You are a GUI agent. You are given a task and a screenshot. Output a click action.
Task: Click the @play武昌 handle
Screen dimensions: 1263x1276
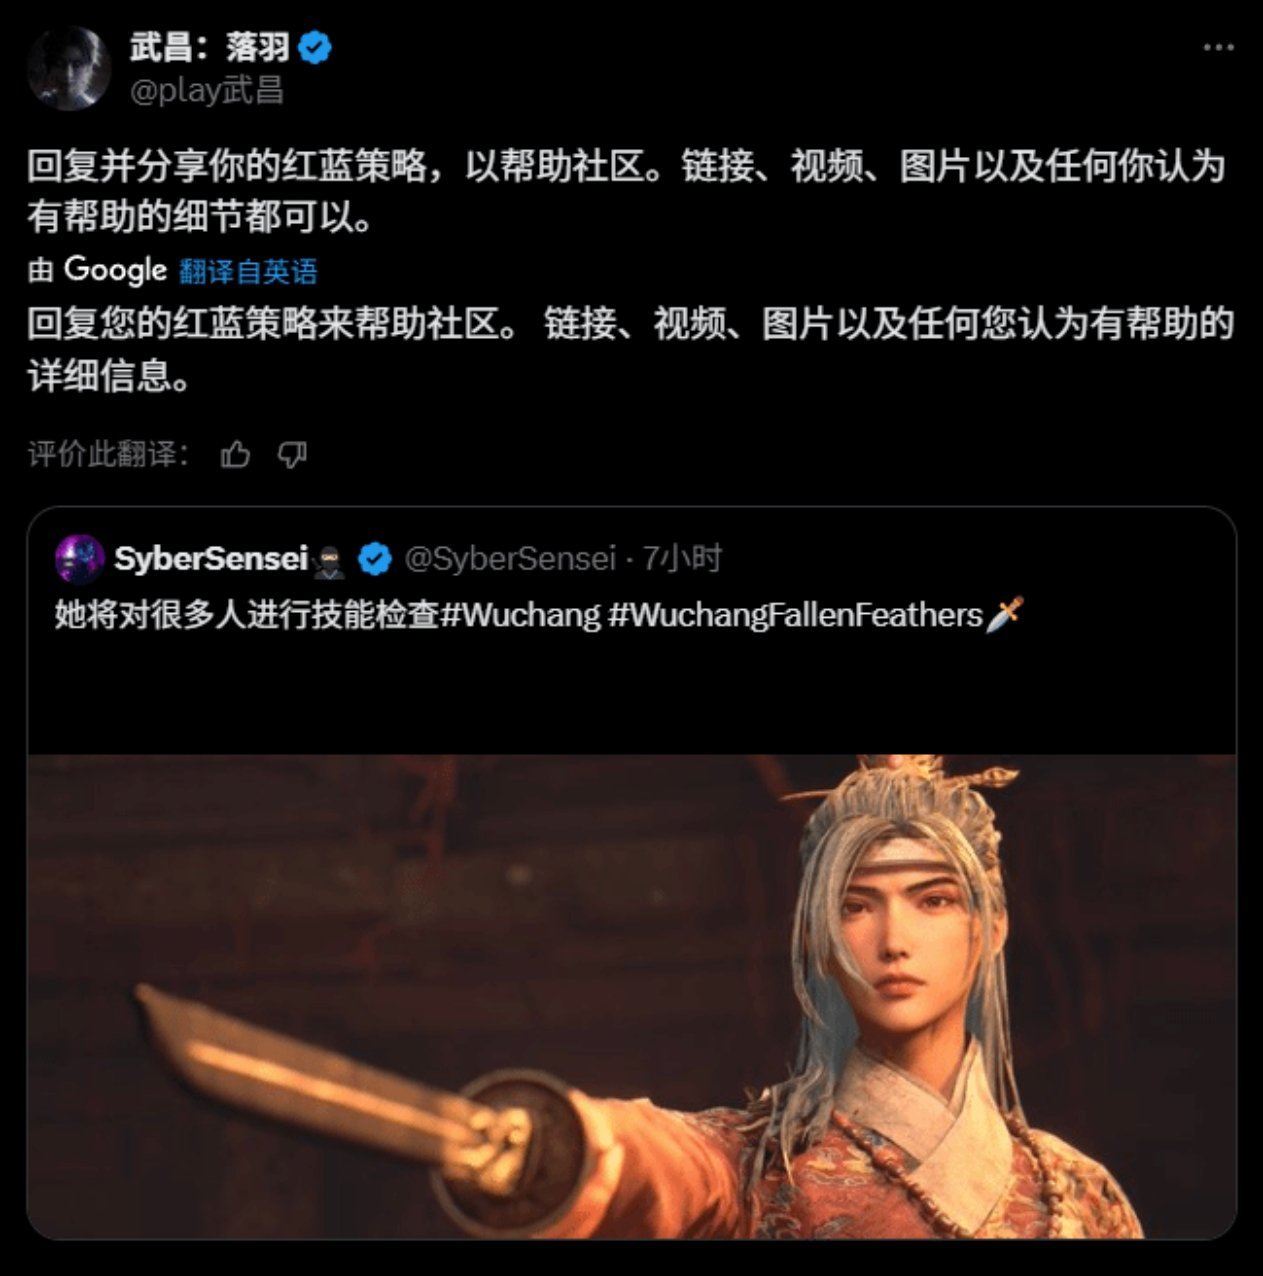point(207,90)
